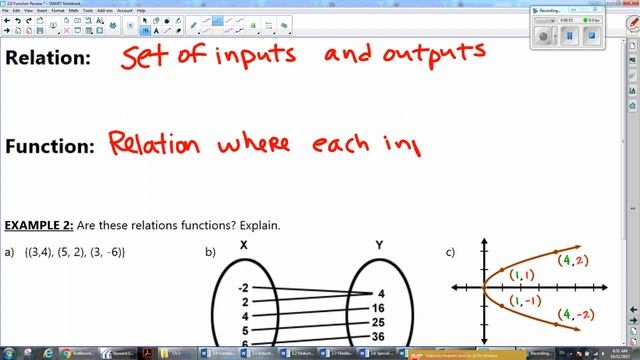
Task: Click the lower-right right-arrow sidebar button
Action: [x=633, y=320]
